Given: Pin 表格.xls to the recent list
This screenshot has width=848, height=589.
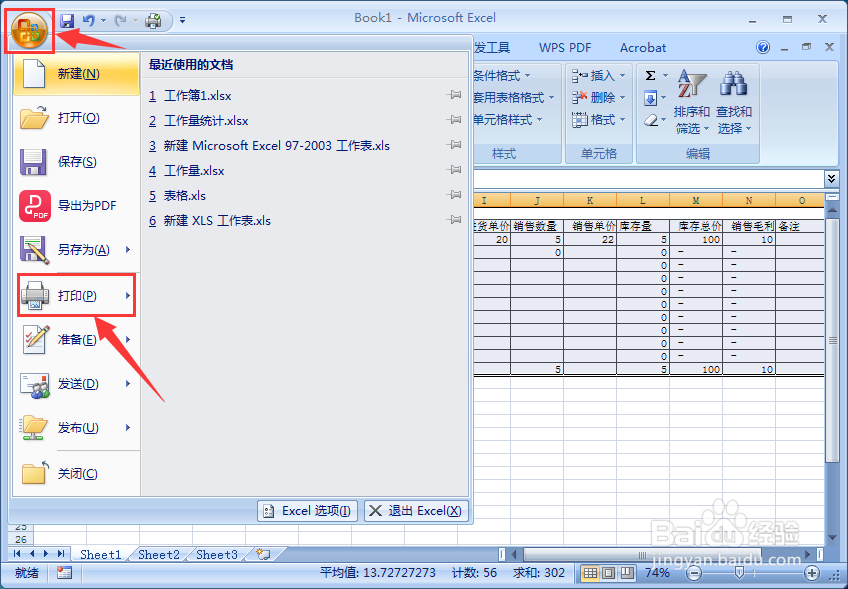Looking at the screenshot, I should pos(454,195).
